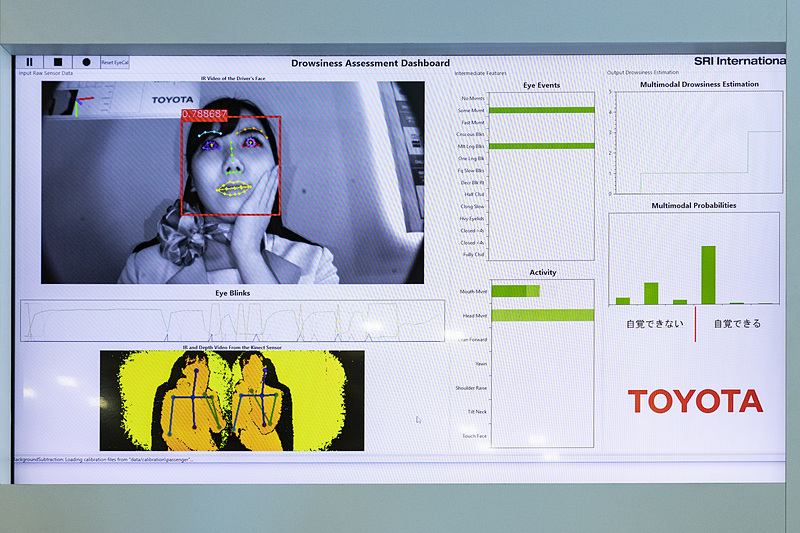Click the Head Mvmt activity bar
This screenshot has height=533, width=800.
click(x=543, y=315)
